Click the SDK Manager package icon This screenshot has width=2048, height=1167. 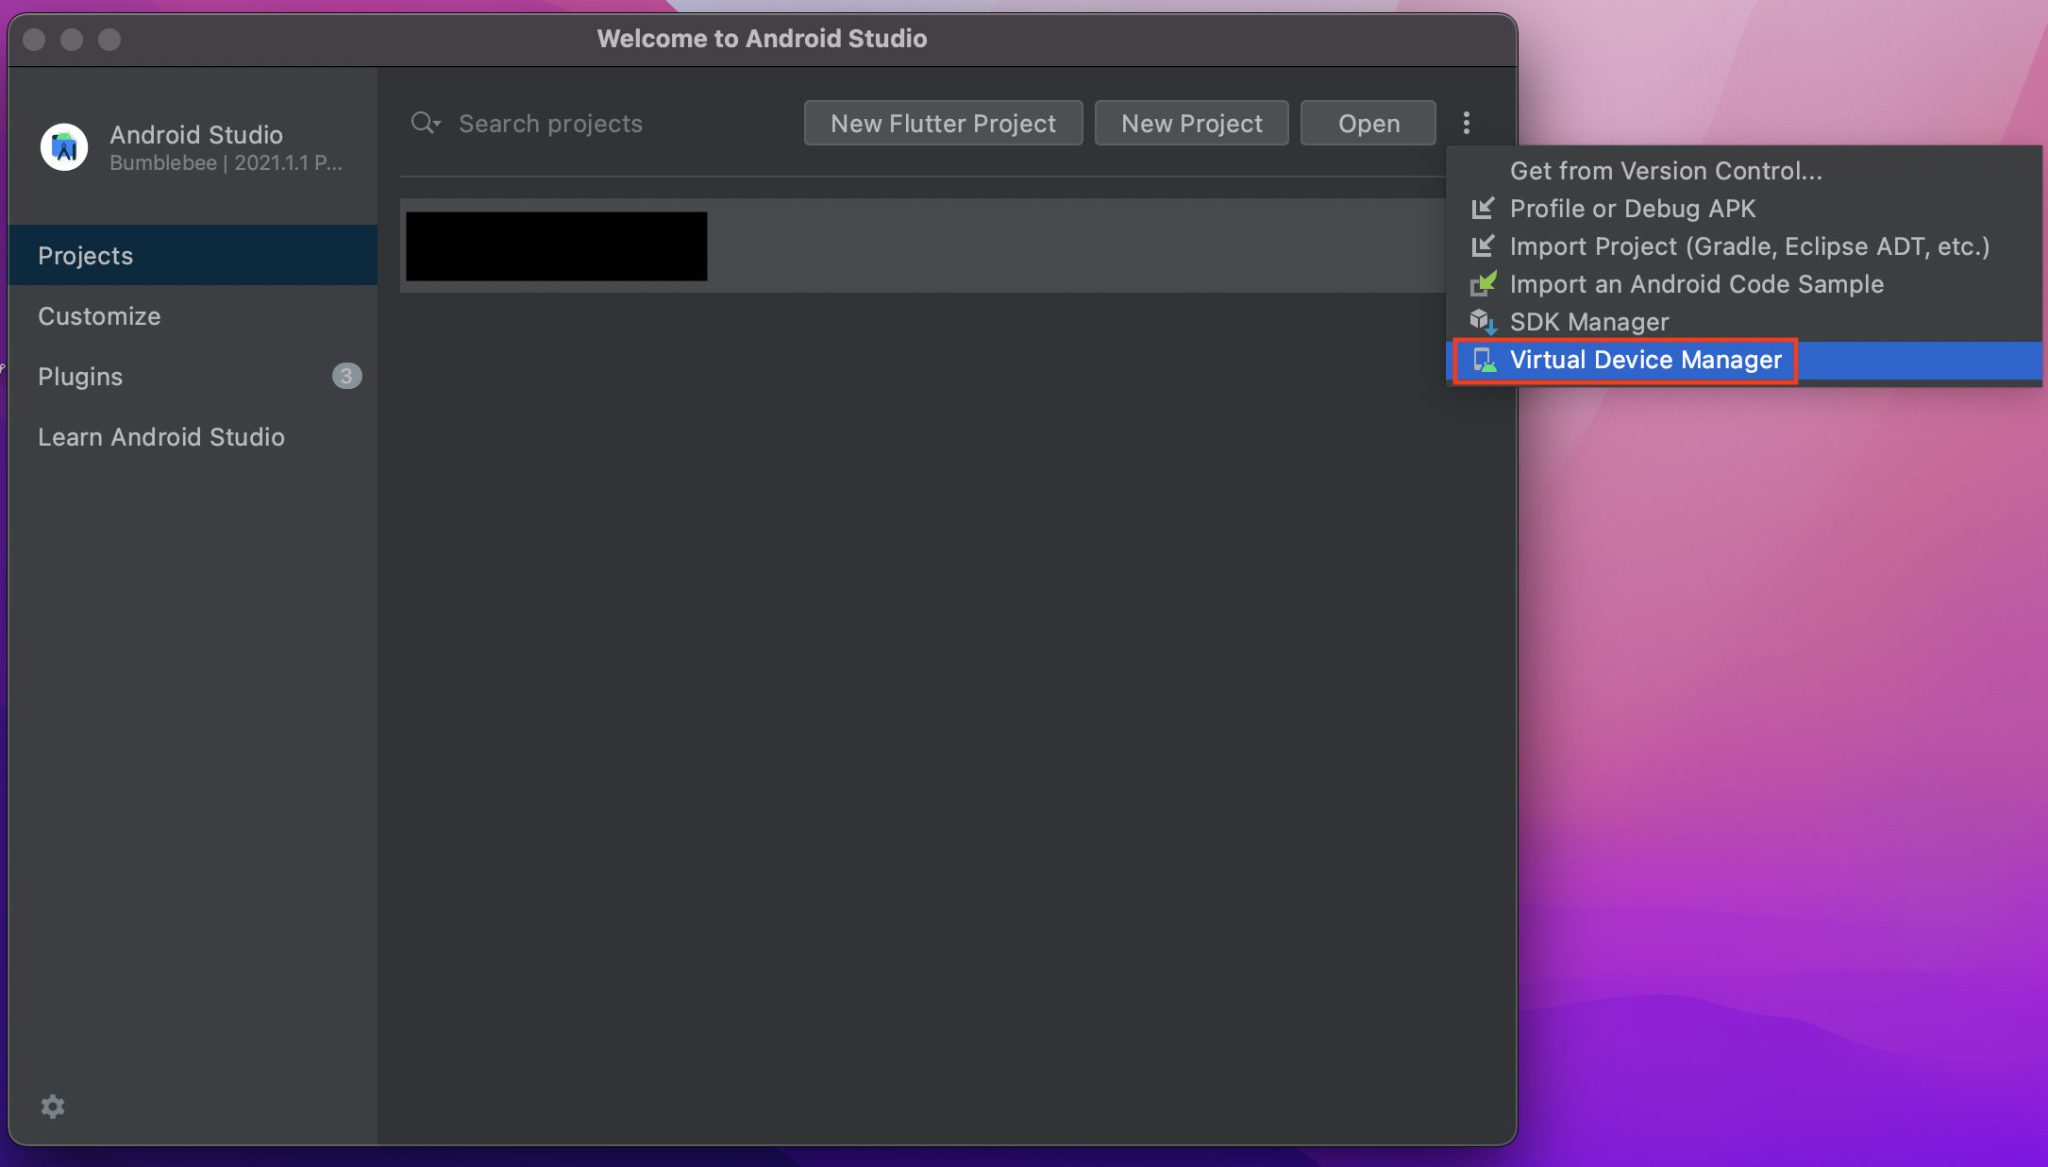(1483, 322)
